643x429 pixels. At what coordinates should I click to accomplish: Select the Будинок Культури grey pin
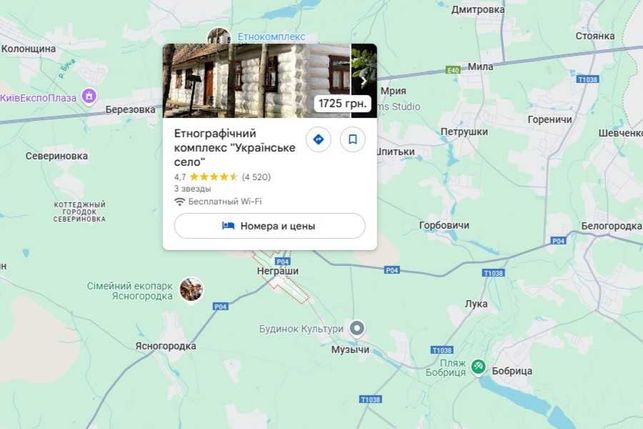357,329
